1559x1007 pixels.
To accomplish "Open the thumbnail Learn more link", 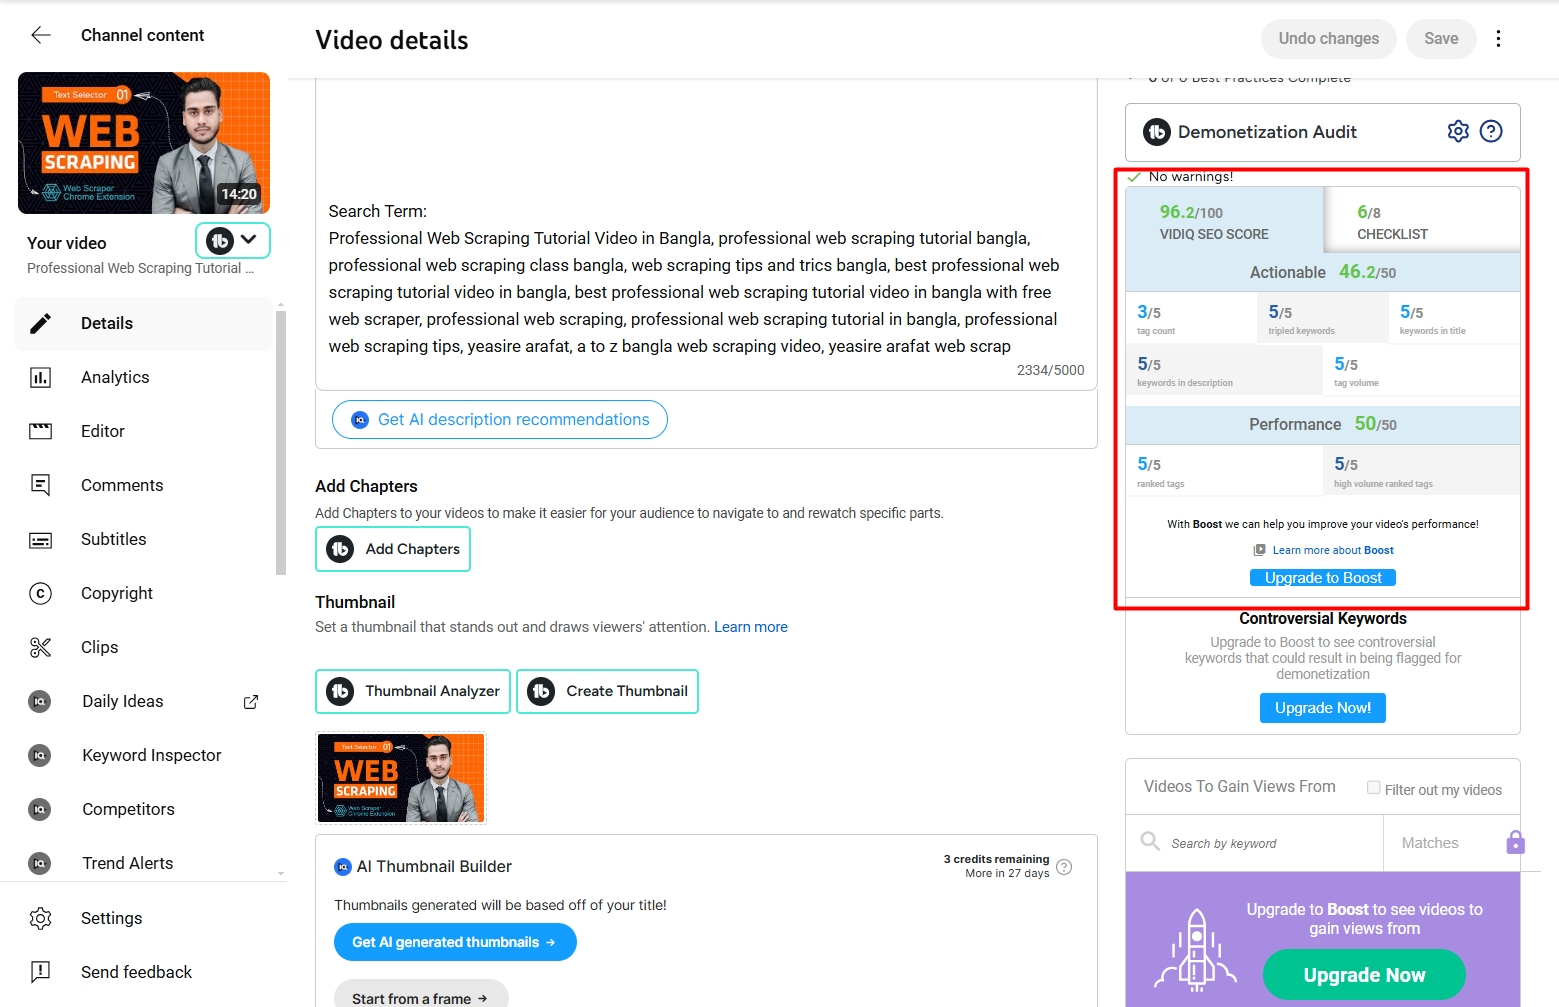I will tap(751, 627).
